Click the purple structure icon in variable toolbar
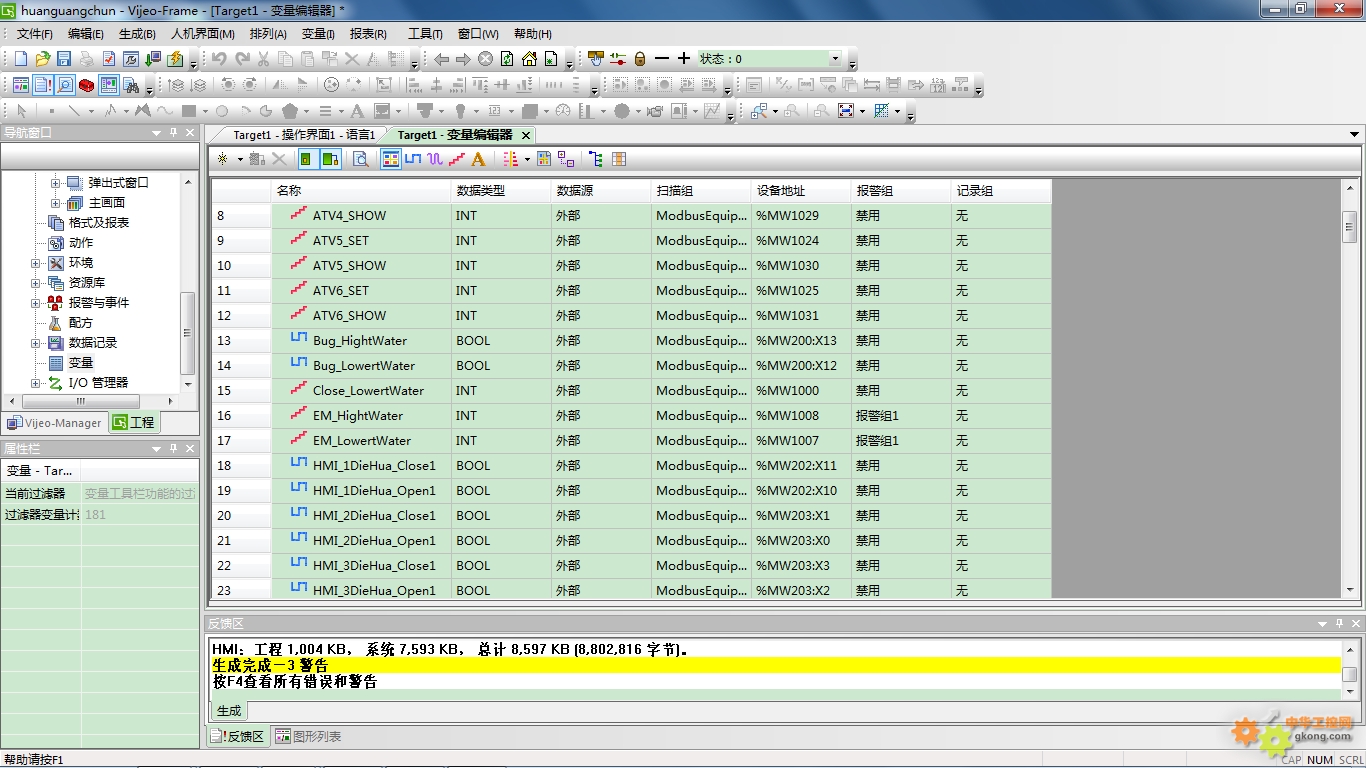Screen dimensions: 1366x768 (566, 159)
